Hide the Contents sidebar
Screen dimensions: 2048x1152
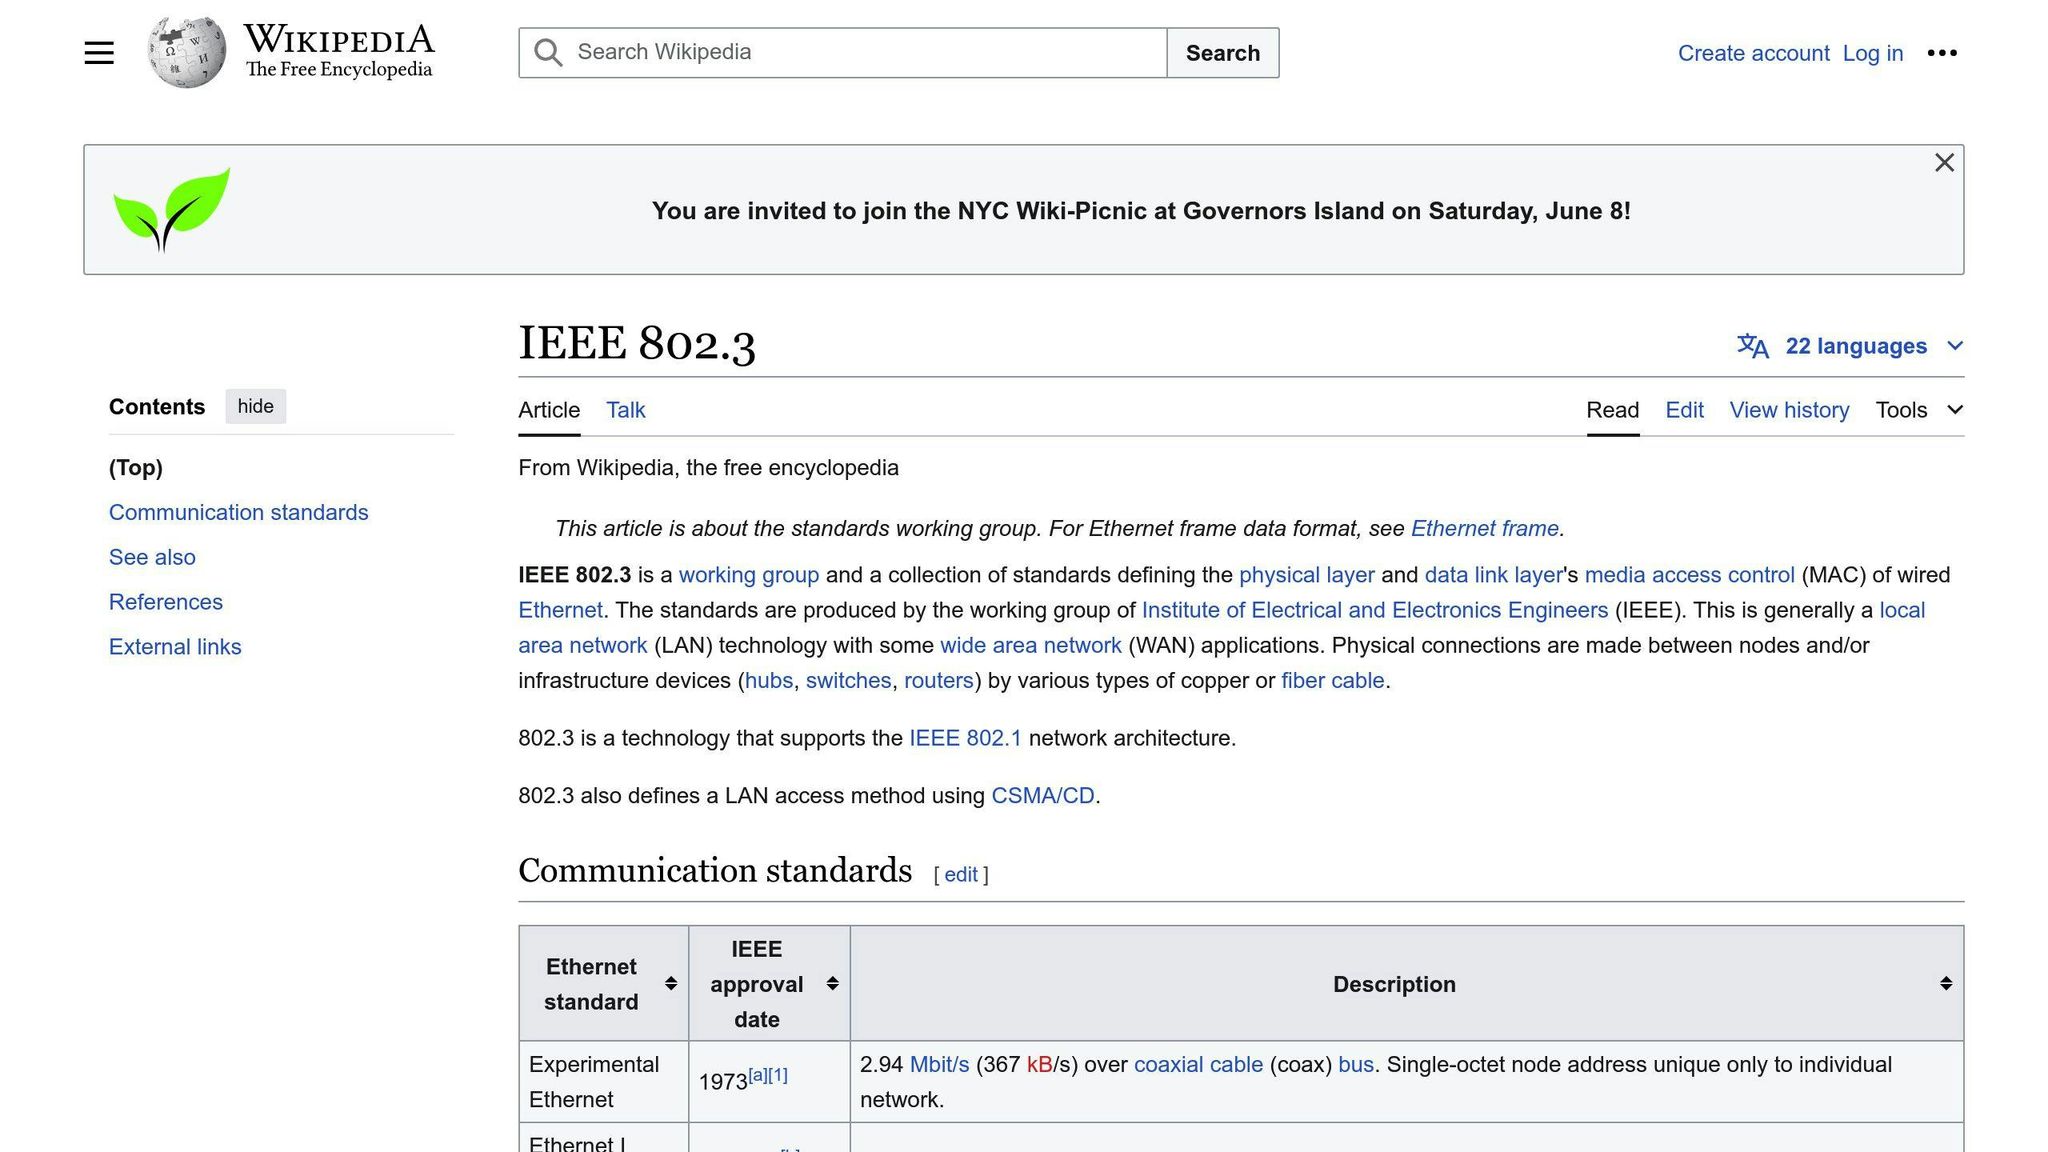pos(255,407)
